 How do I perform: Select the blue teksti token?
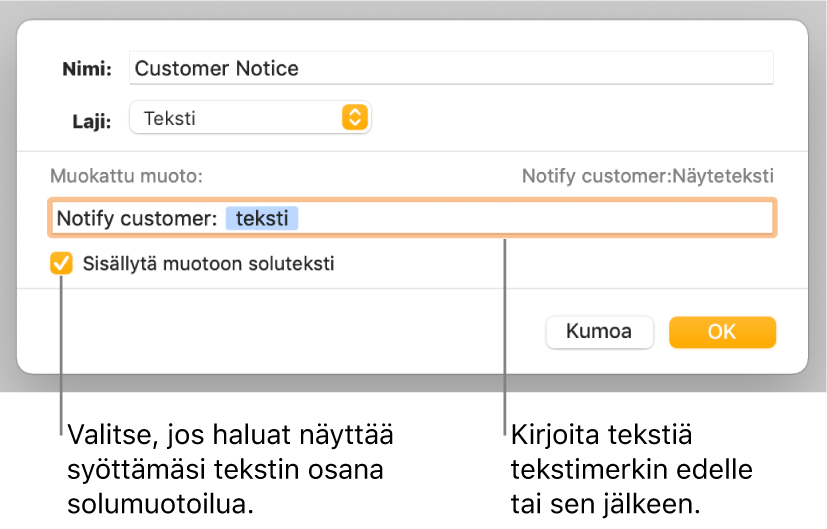[262, 218]
